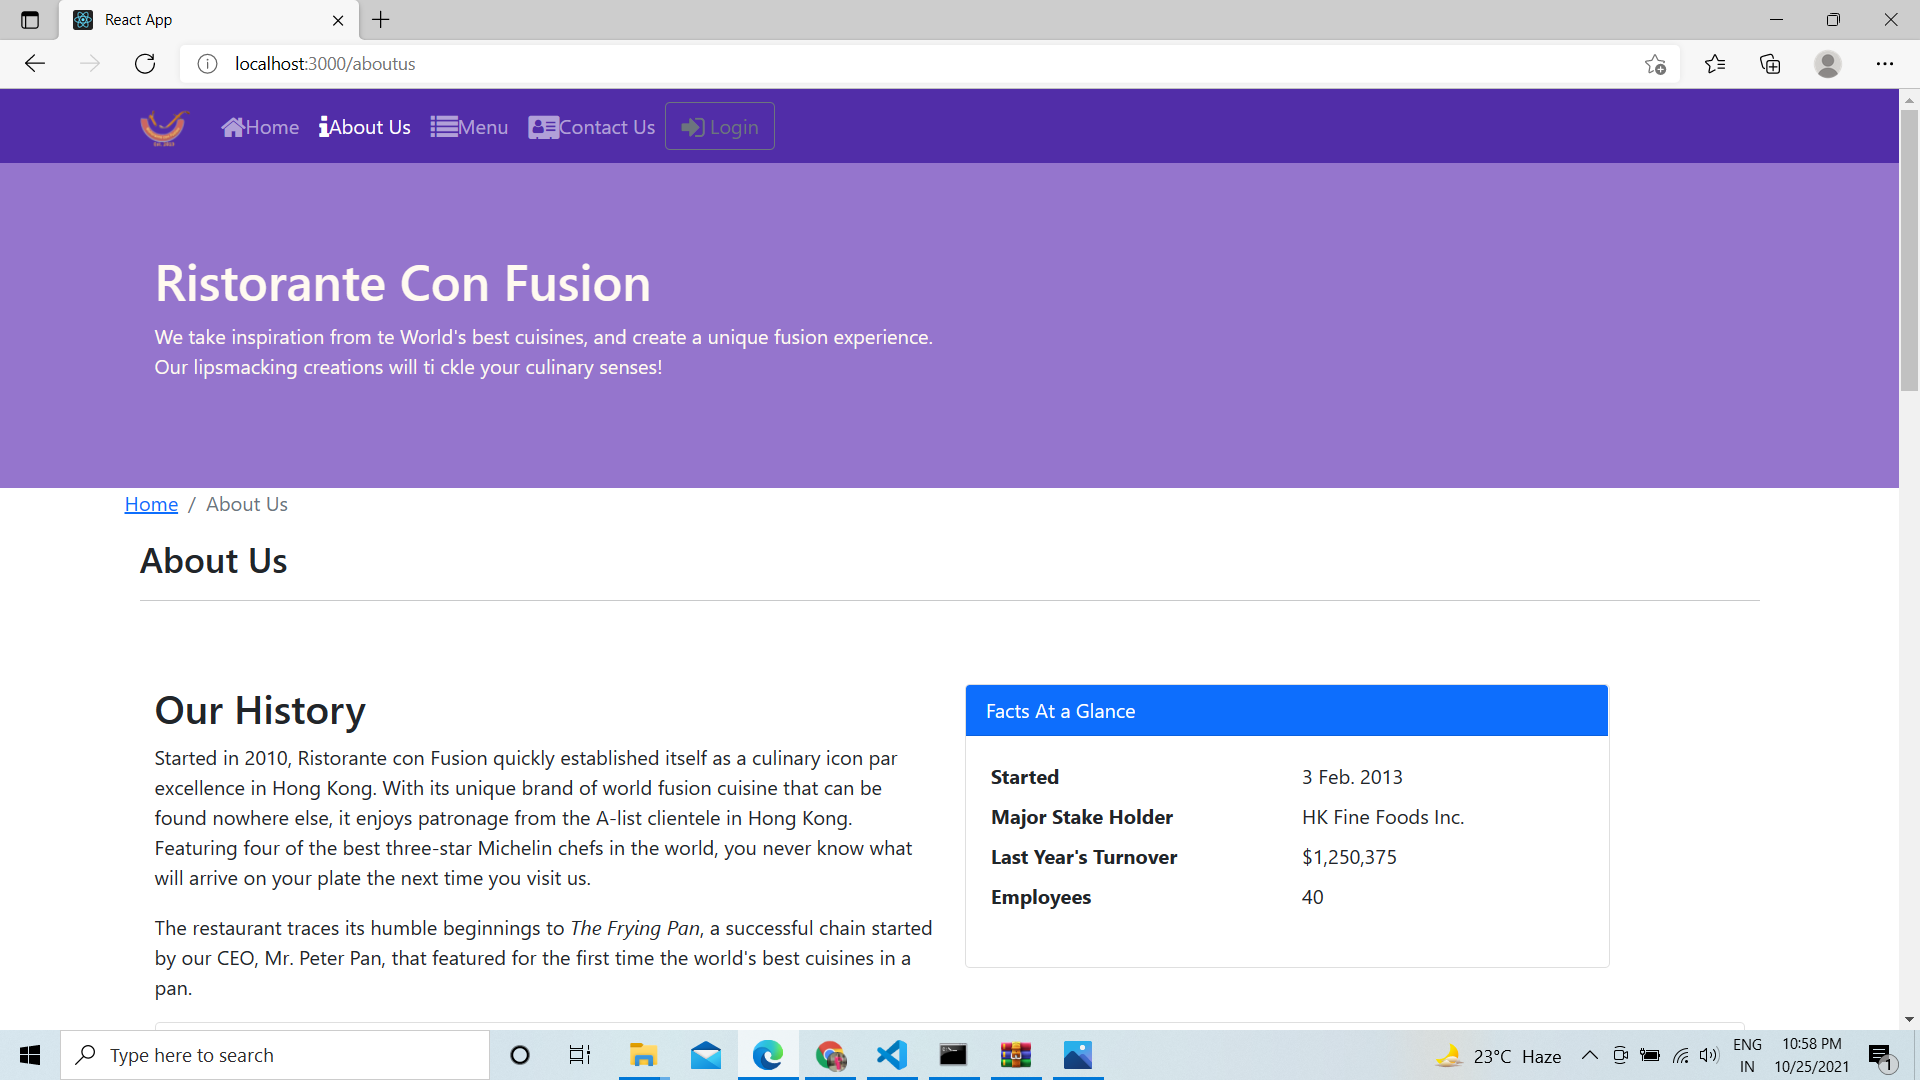Open the Menu nav link

469,127
